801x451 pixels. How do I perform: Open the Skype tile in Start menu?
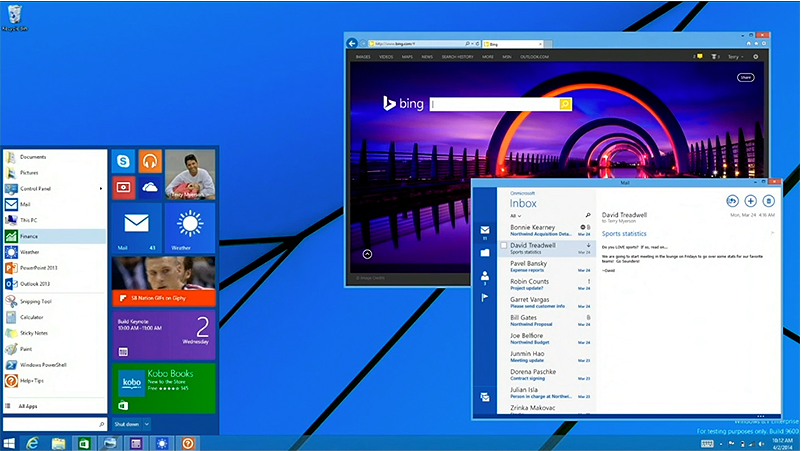pyautogui.click(x=124, y=160)
